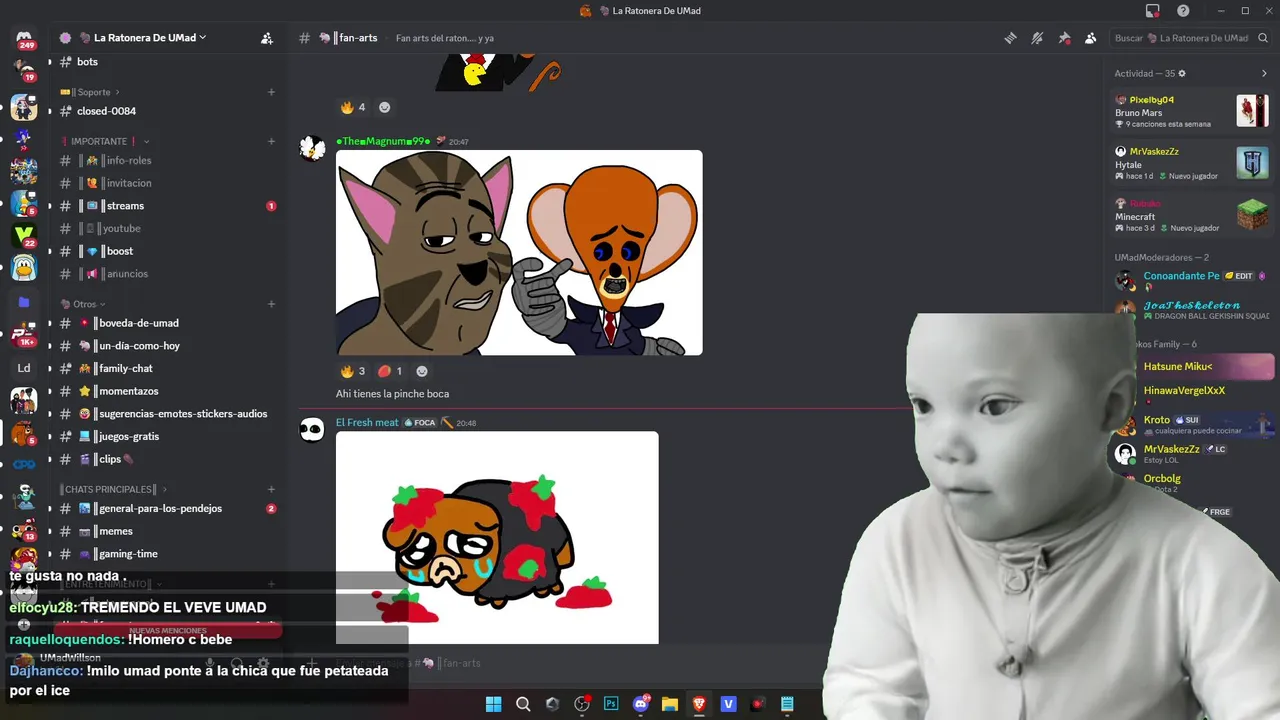
Task: Create channel in Otros with plus
Action: [271, 304]
